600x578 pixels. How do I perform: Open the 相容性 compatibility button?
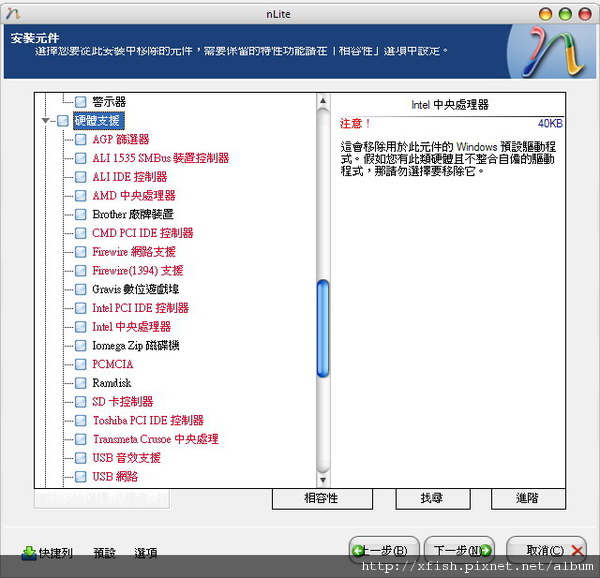tap(322, 498)
